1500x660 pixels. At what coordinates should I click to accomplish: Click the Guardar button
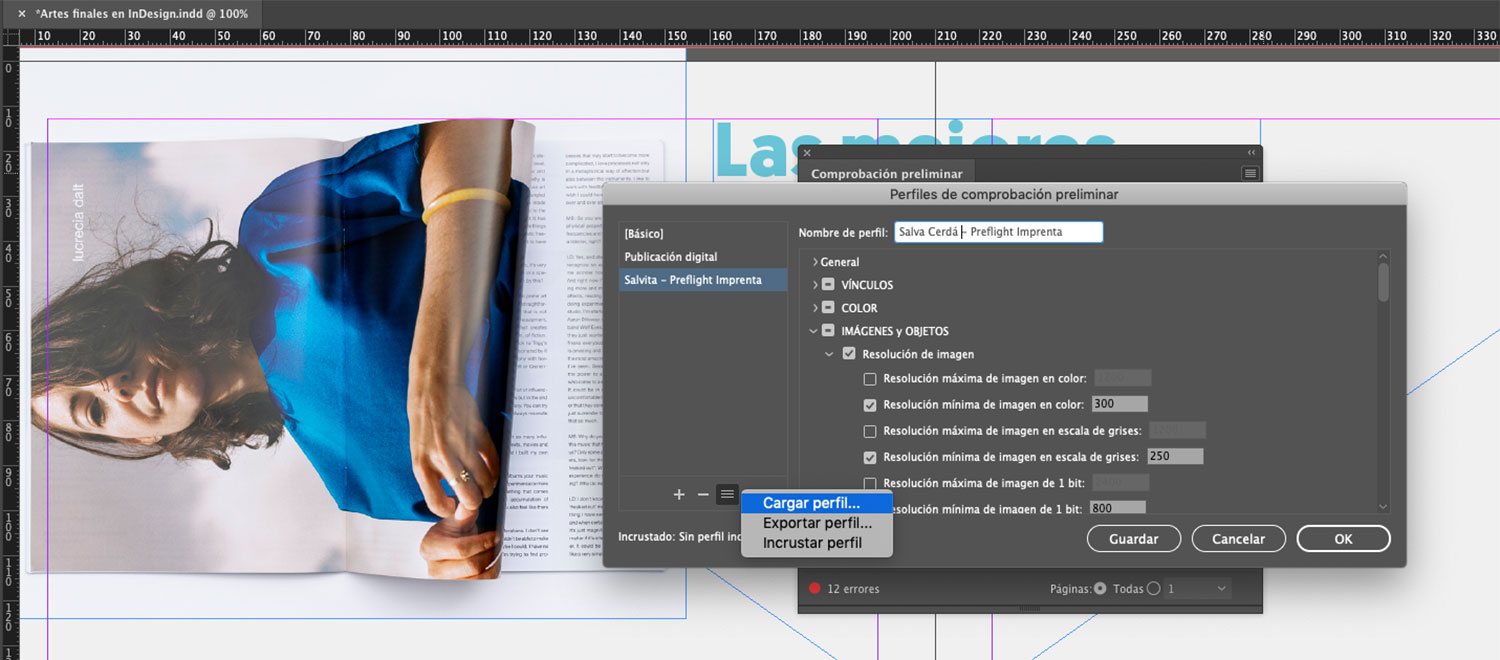coord(1133,539)
